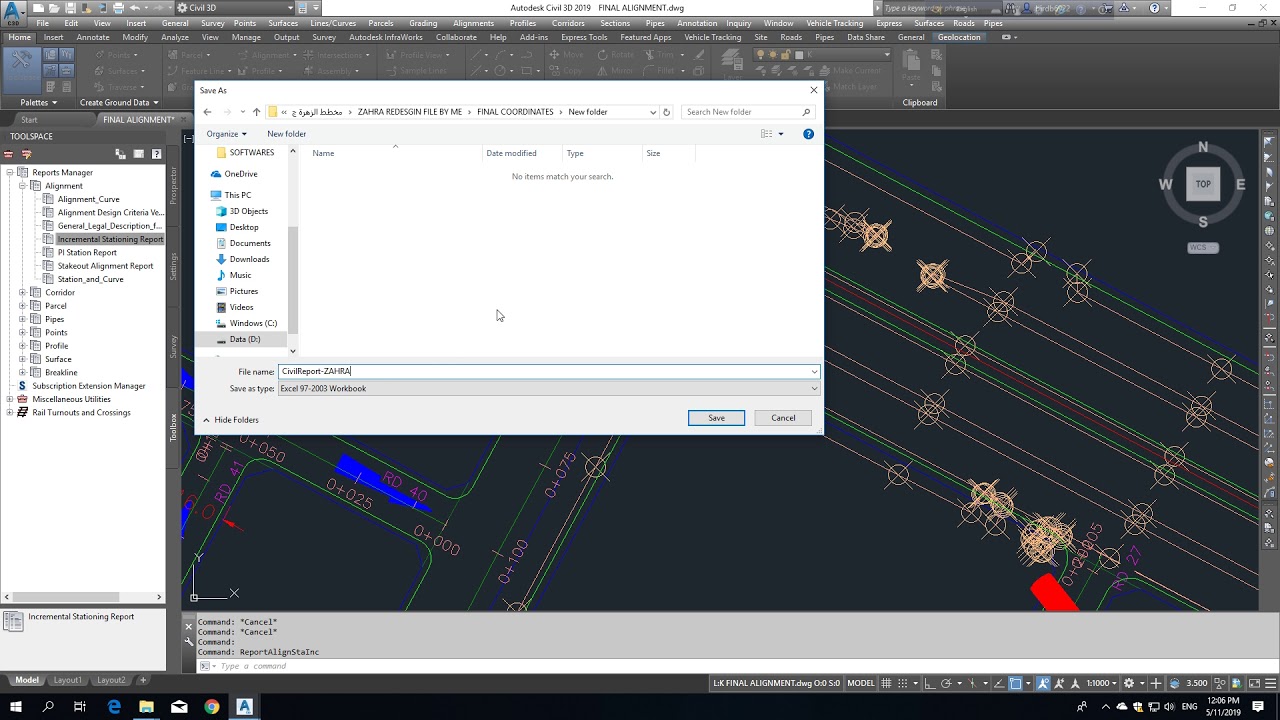Select the PI Station Report item
Screen dimensions: 1280x720
[x=87, y=253]
